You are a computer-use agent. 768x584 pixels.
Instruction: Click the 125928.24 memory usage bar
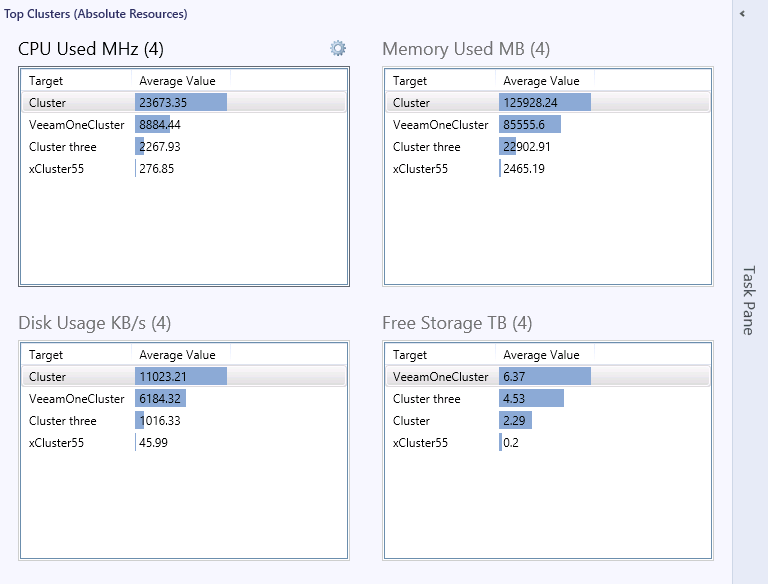(x=545, y=103)
